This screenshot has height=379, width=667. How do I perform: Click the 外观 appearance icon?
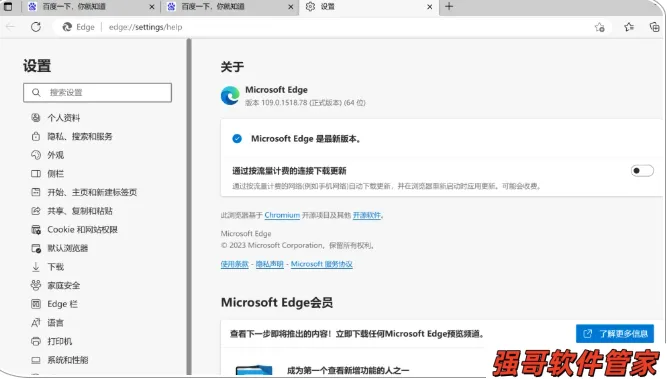[x=36, y=155]
